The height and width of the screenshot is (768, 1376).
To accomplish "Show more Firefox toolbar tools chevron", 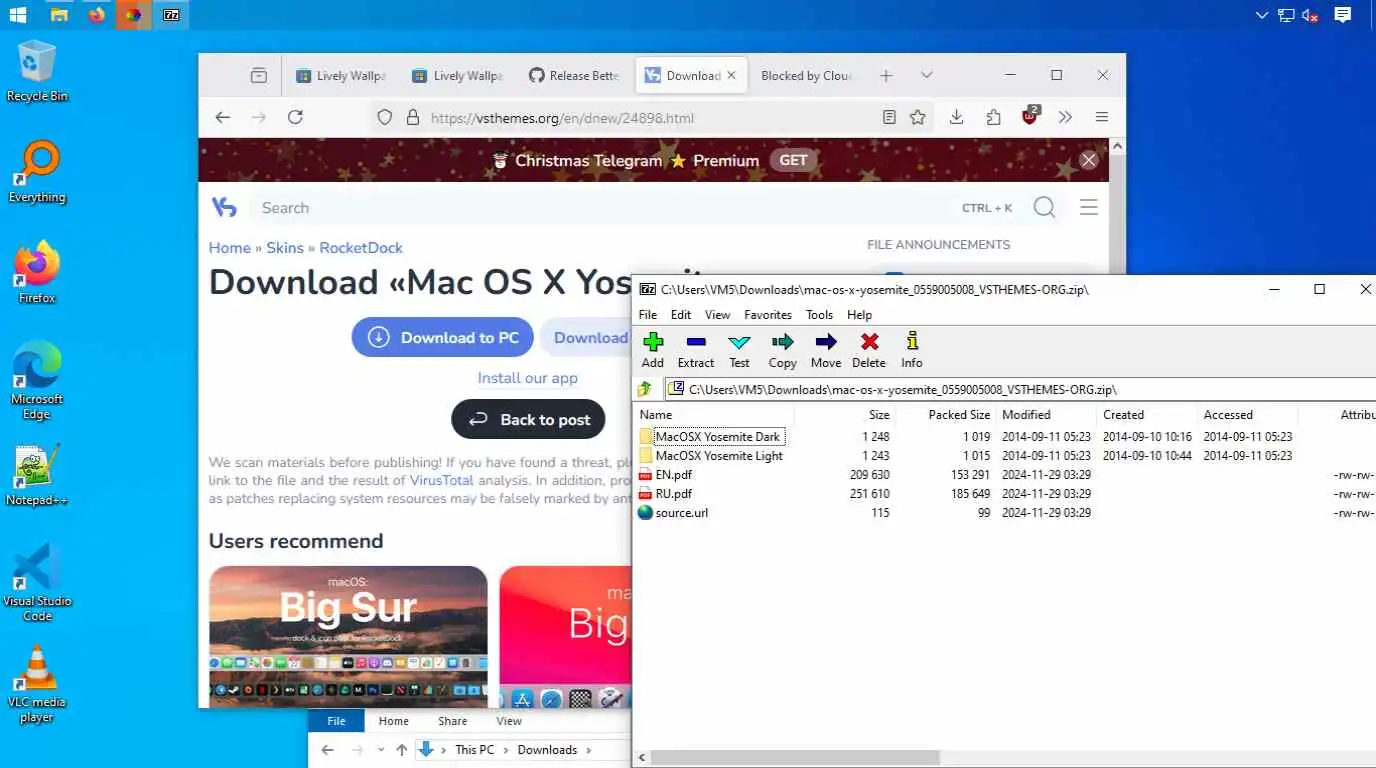I will pos(1065,117).
